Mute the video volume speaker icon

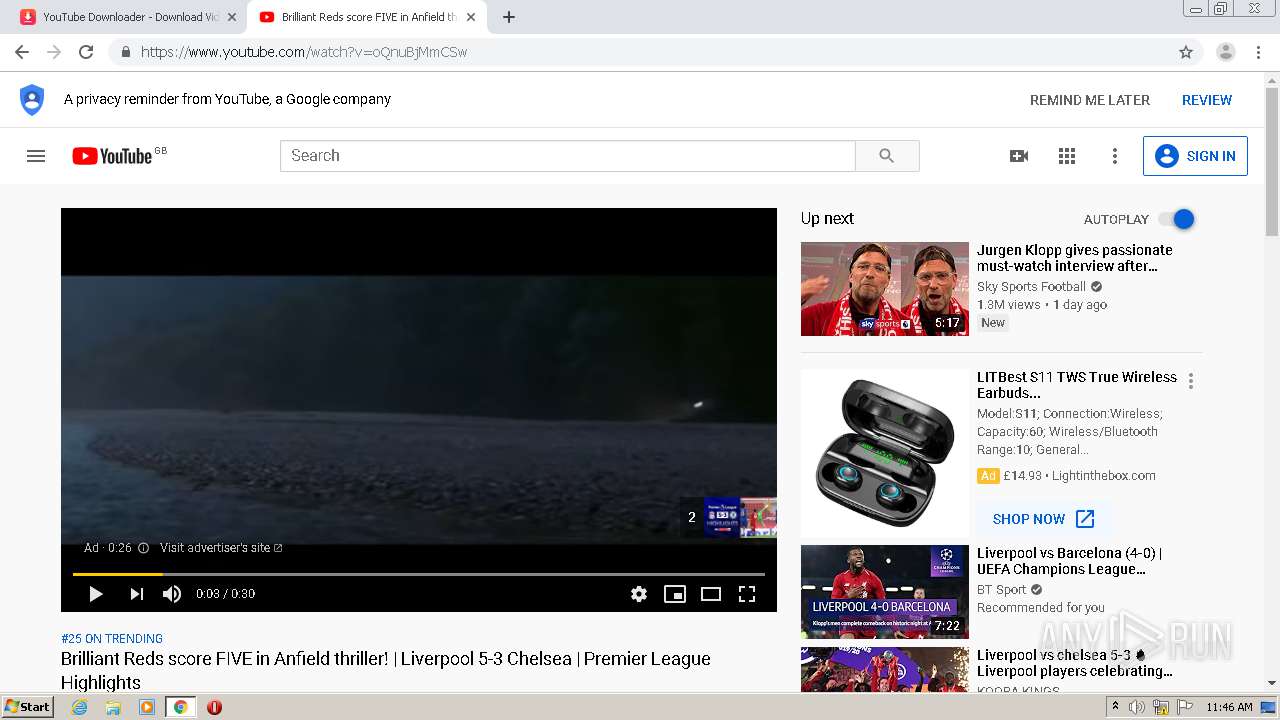coord(172,594)
